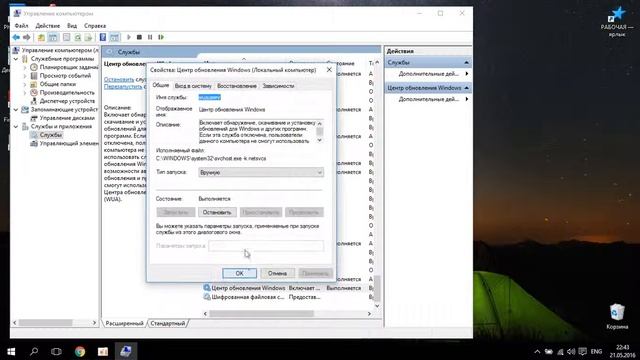Click the Export list toolbar icon
The image size is (640, 360).
[x=89, y=38]
